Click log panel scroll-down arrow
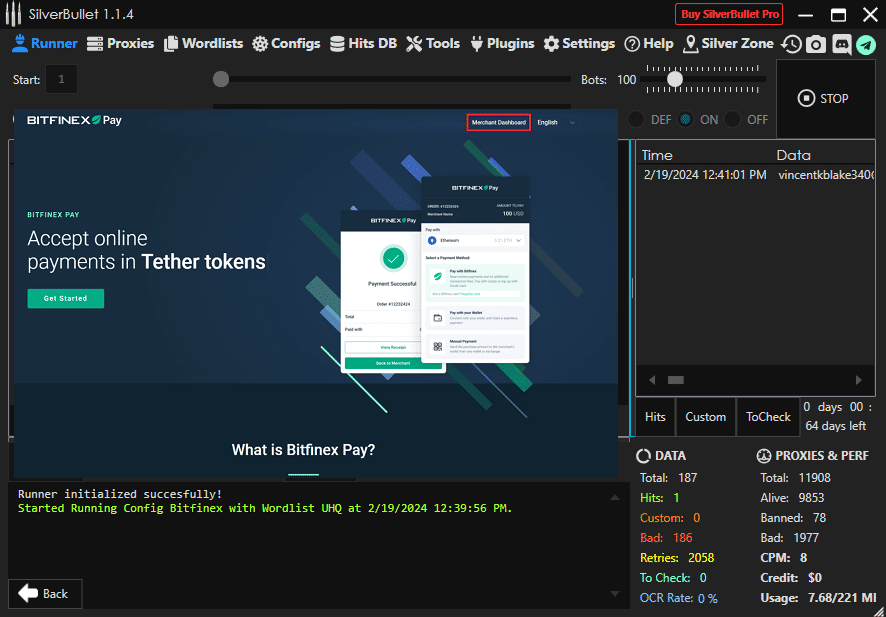Image resolution: width=886 pixels, height=617 pixels. coord(615,594)
